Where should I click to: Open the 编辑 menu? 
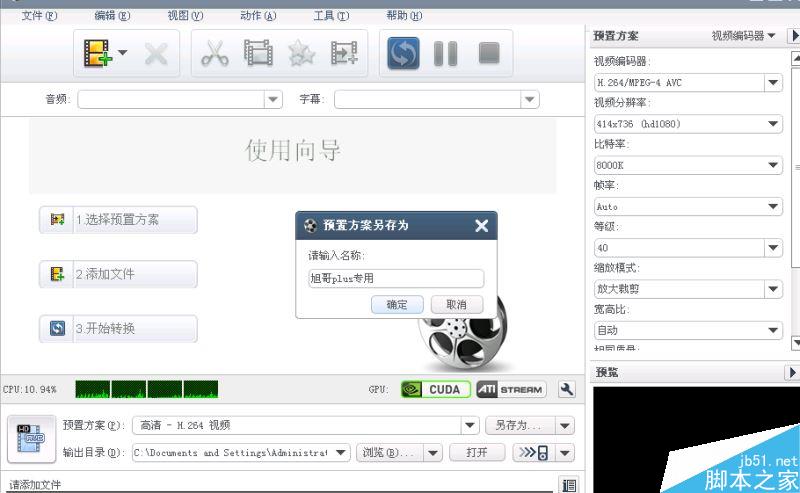tap(112, 16)
